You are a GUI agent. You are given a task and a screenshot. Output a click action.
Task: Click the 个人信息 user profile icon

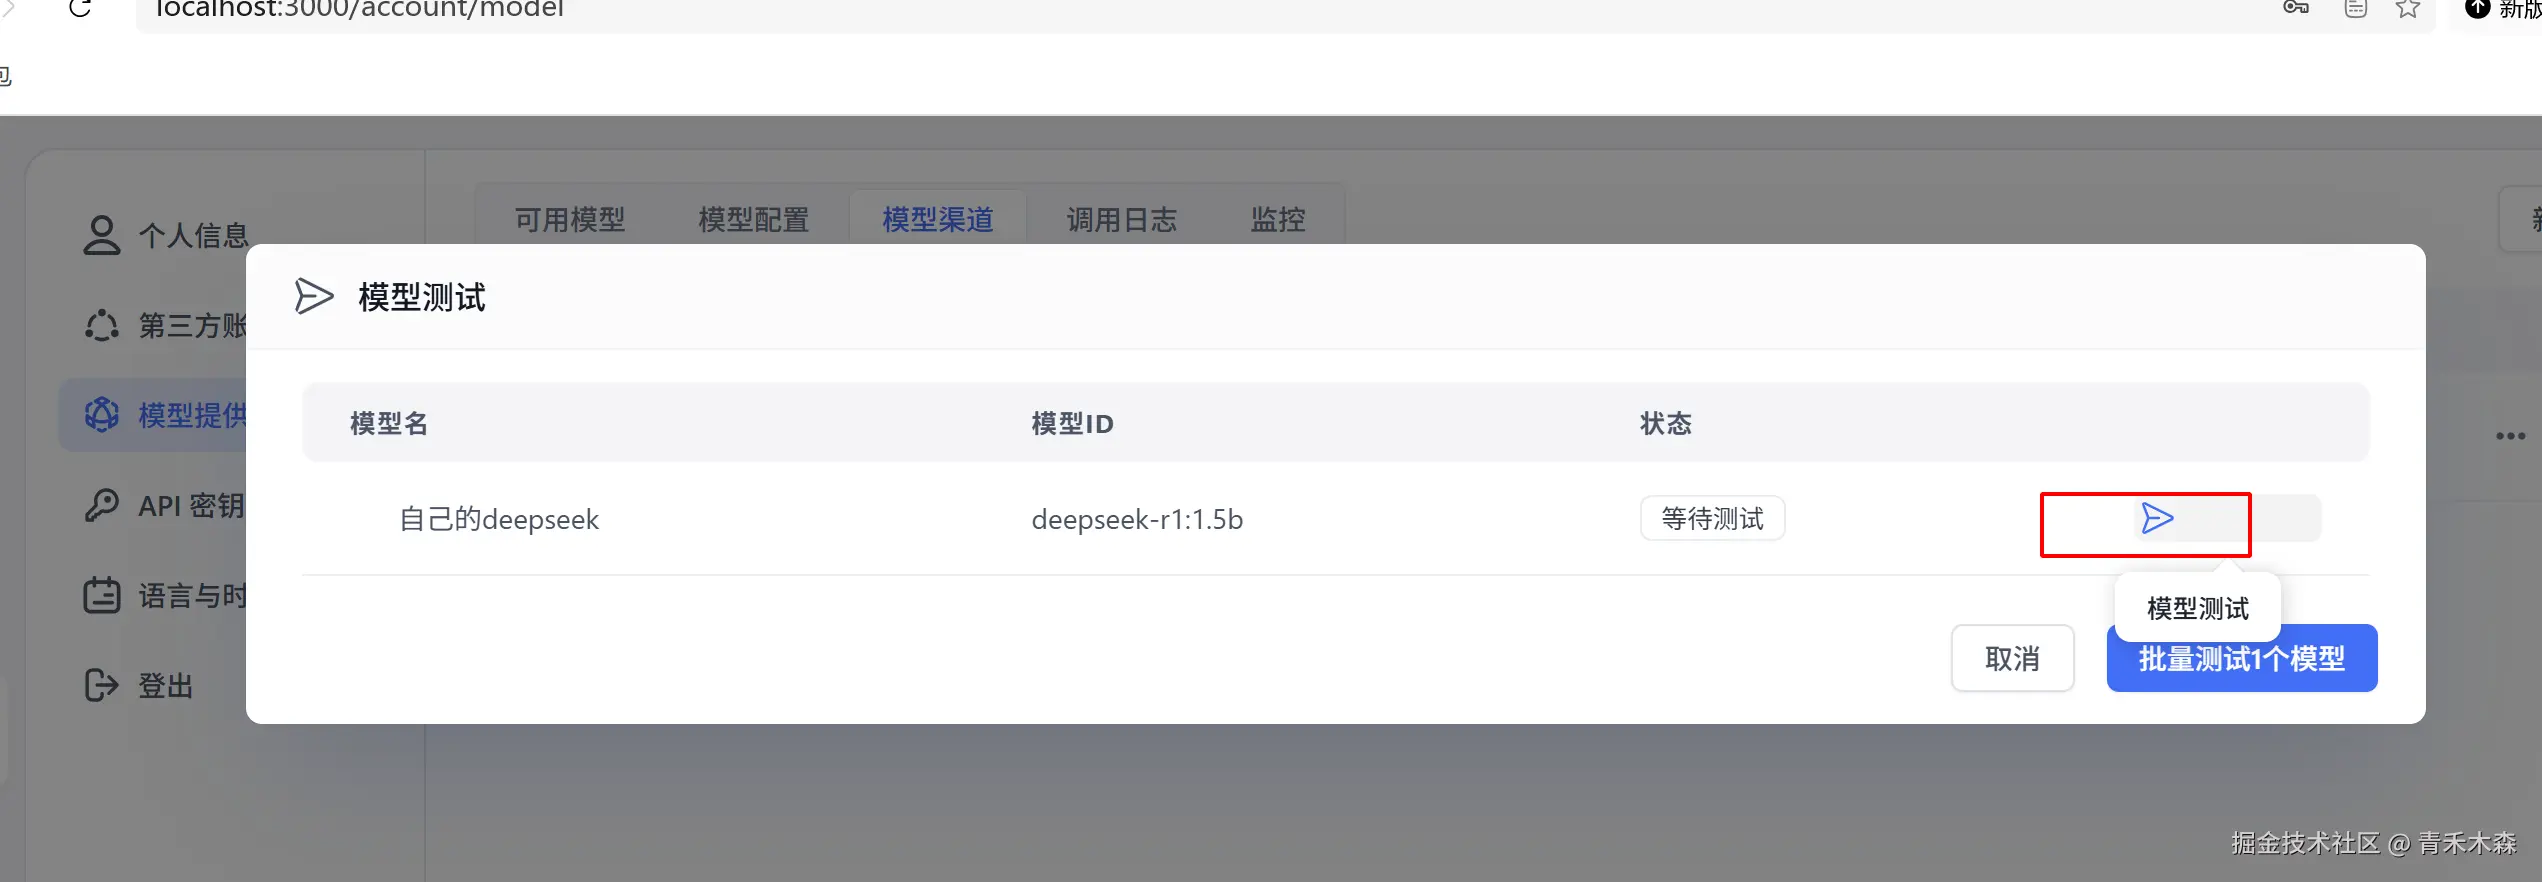[x=102, y=235]
